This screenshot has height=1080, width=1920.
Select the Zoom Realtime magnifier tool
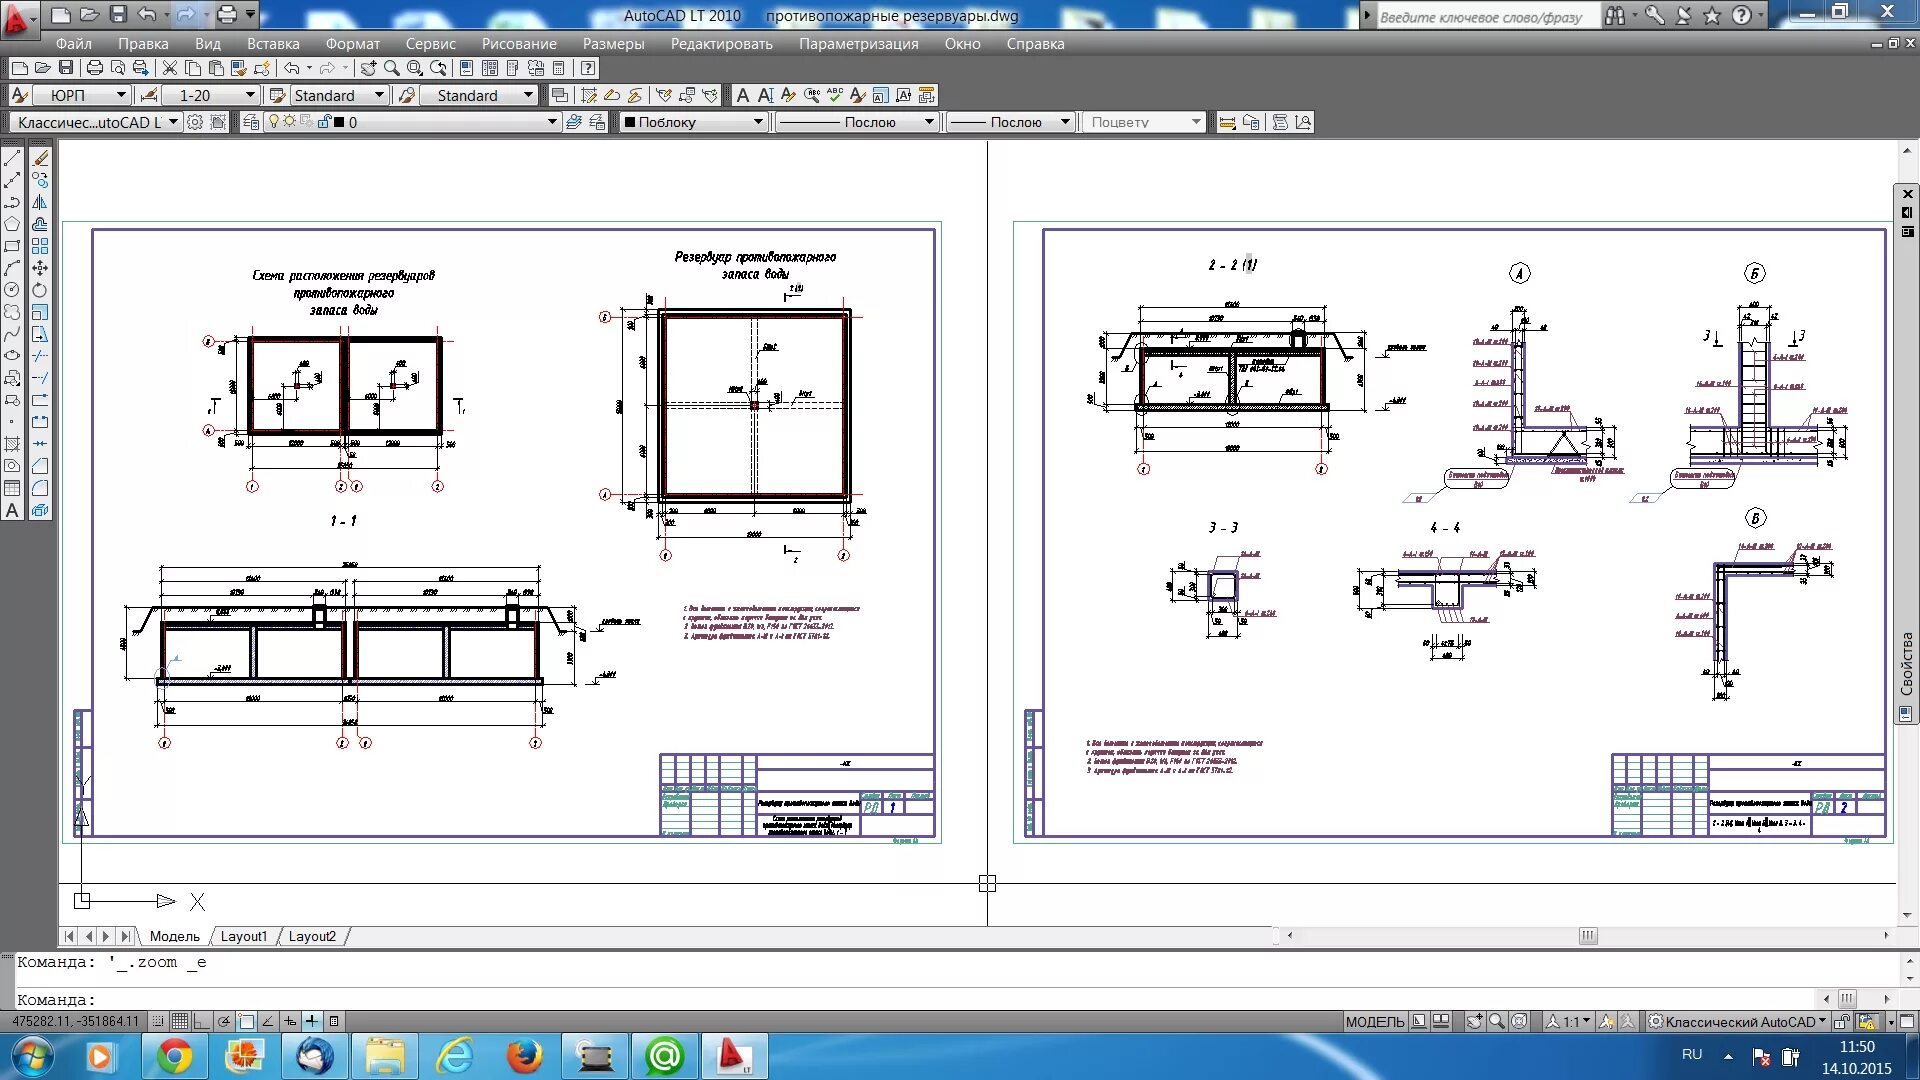coord(391,68)
